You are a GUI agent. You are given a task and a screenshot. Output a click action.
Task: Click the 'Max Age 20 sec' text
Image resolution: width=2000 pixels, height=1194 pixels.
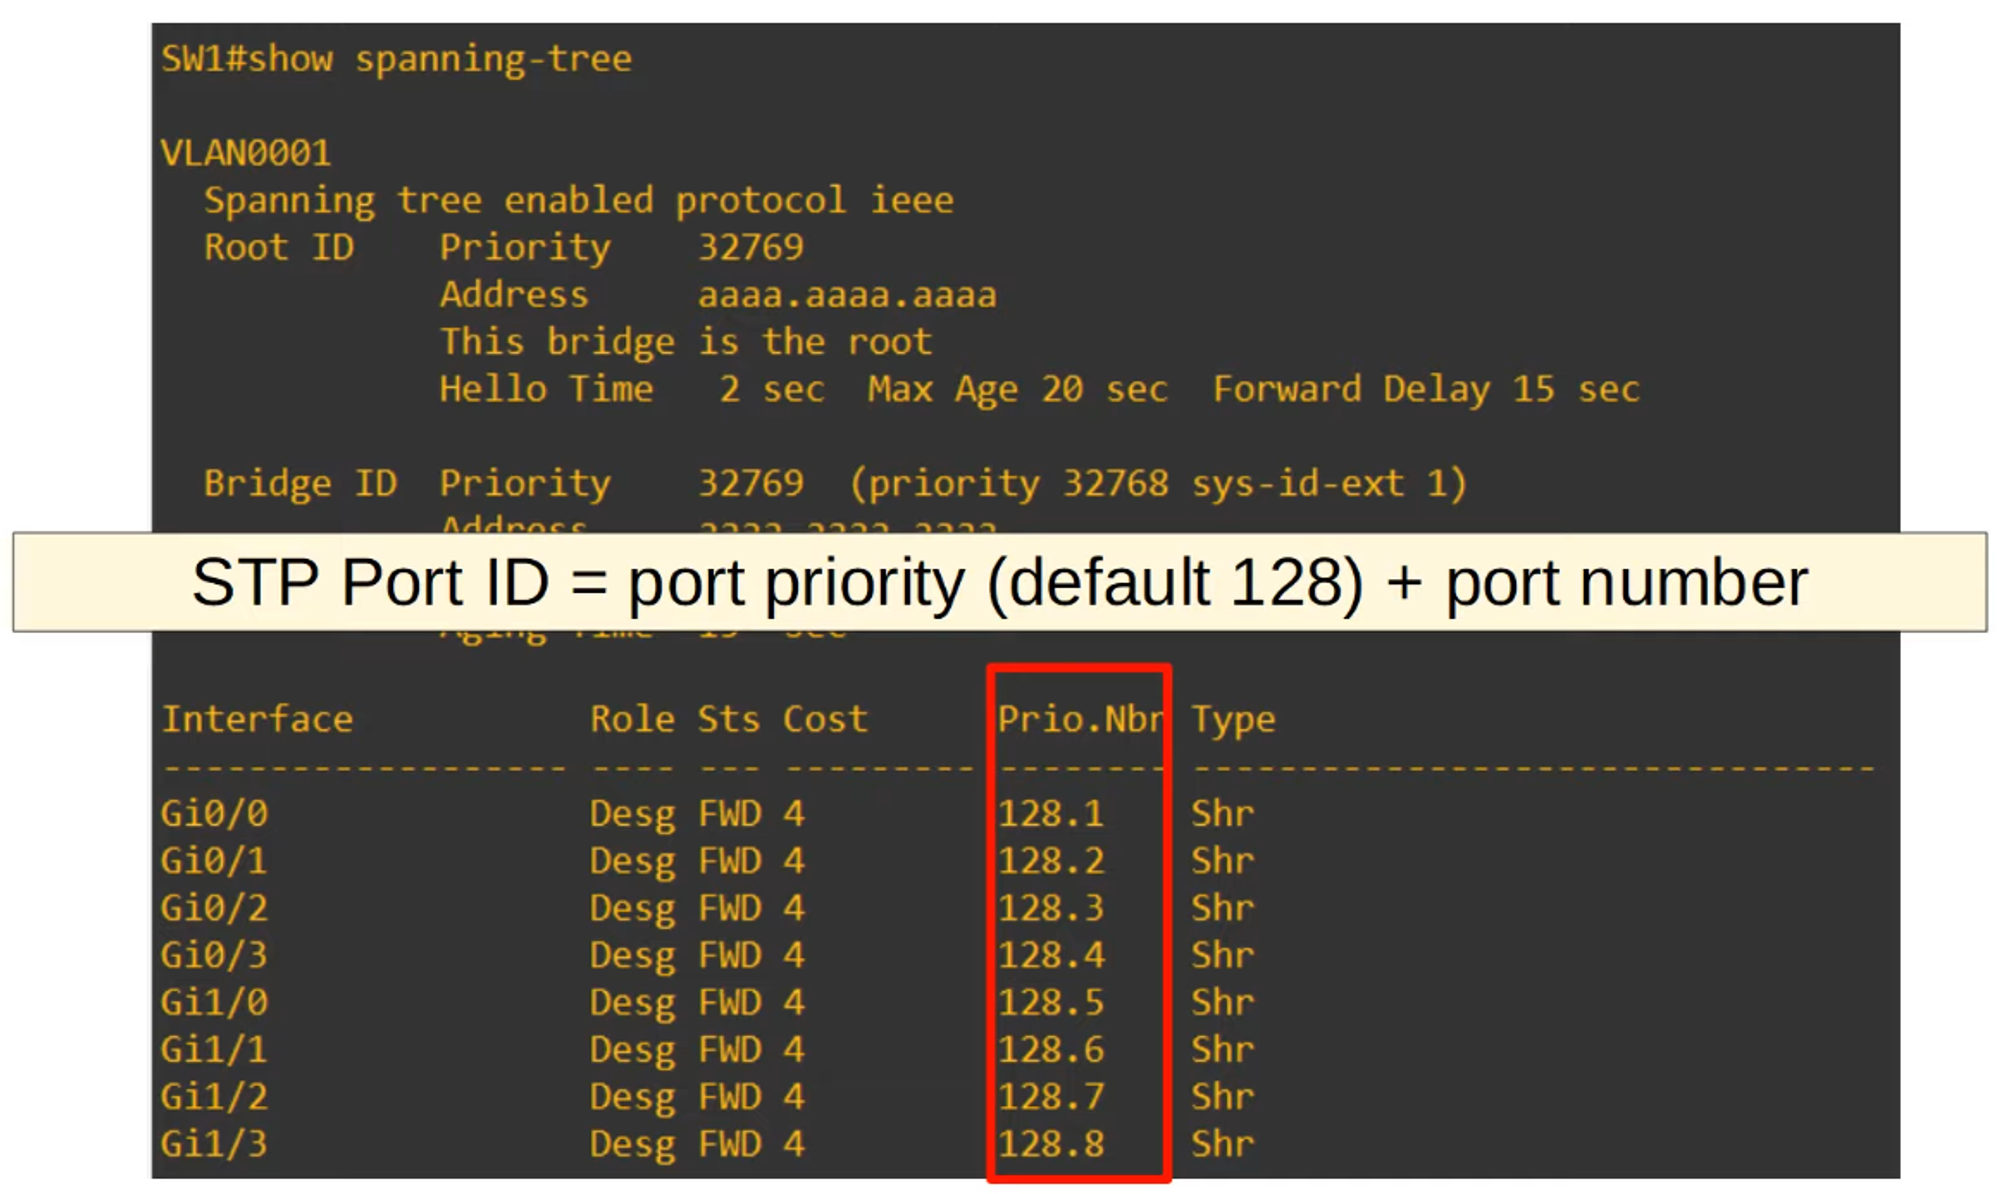1016,389
